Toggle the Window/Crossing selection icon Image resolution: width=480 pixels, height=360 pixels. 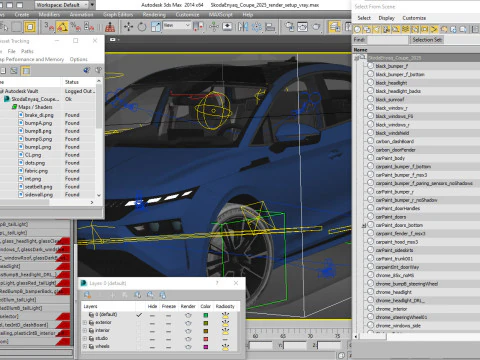(x=30, y=27)
